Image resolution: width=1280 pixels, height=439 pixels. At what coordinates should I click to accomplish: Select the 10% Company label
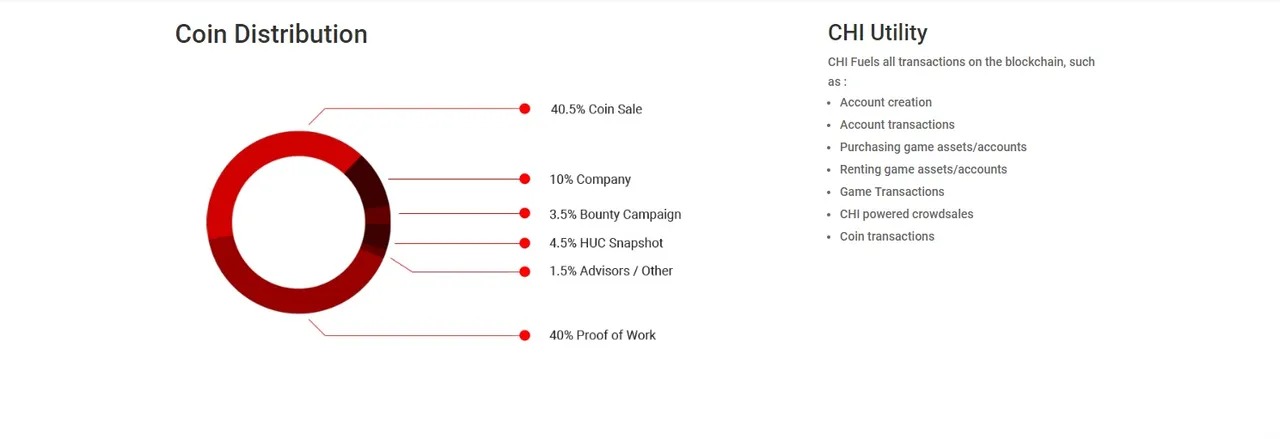point(590,180)
